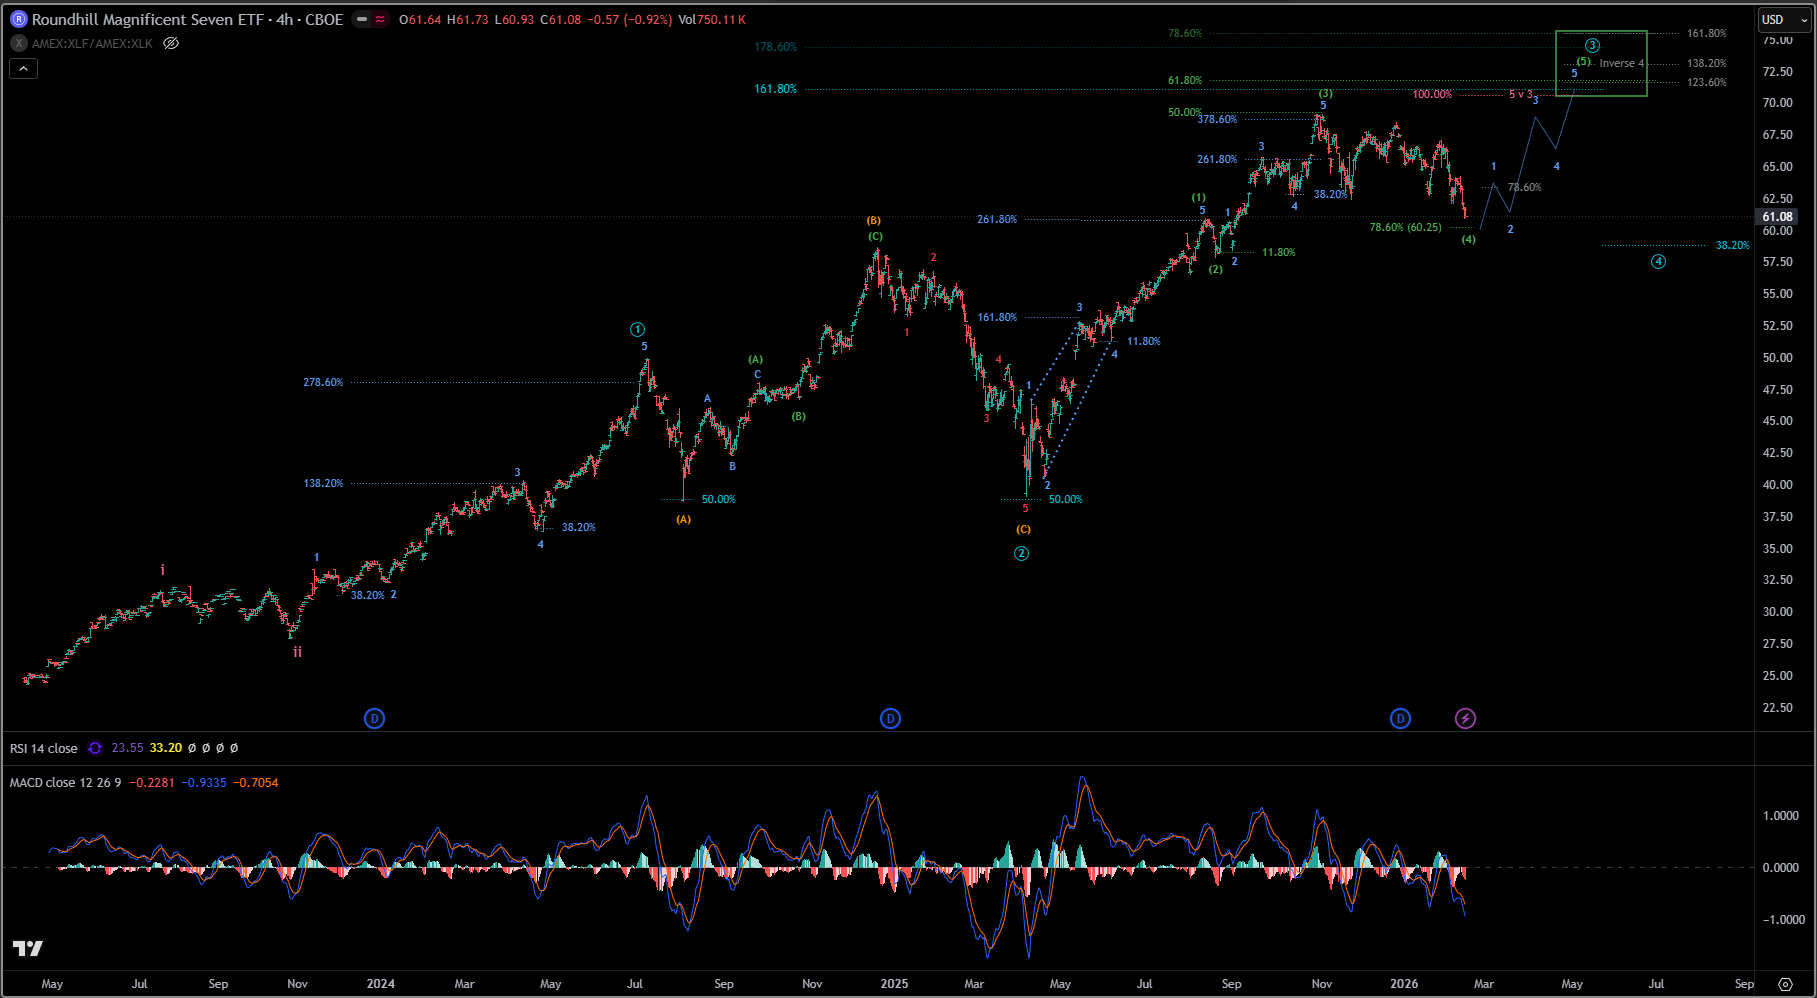Click the red MACD value −0.2281
Screen dimensions: 1817x998
pos(152,783)
